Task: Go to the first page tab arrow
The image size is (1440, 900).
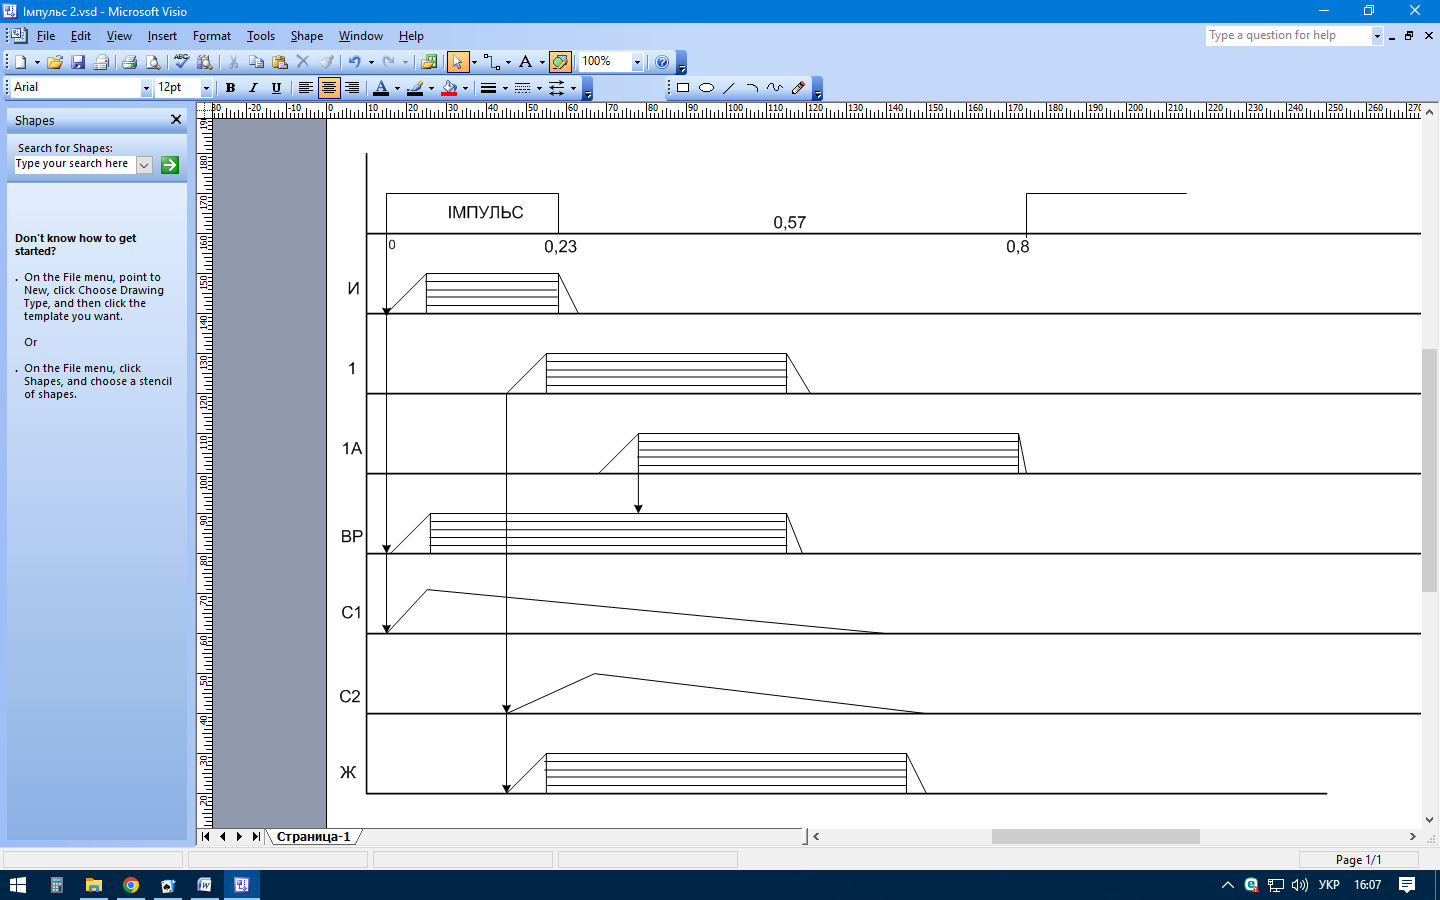Action: pos(206,837)
